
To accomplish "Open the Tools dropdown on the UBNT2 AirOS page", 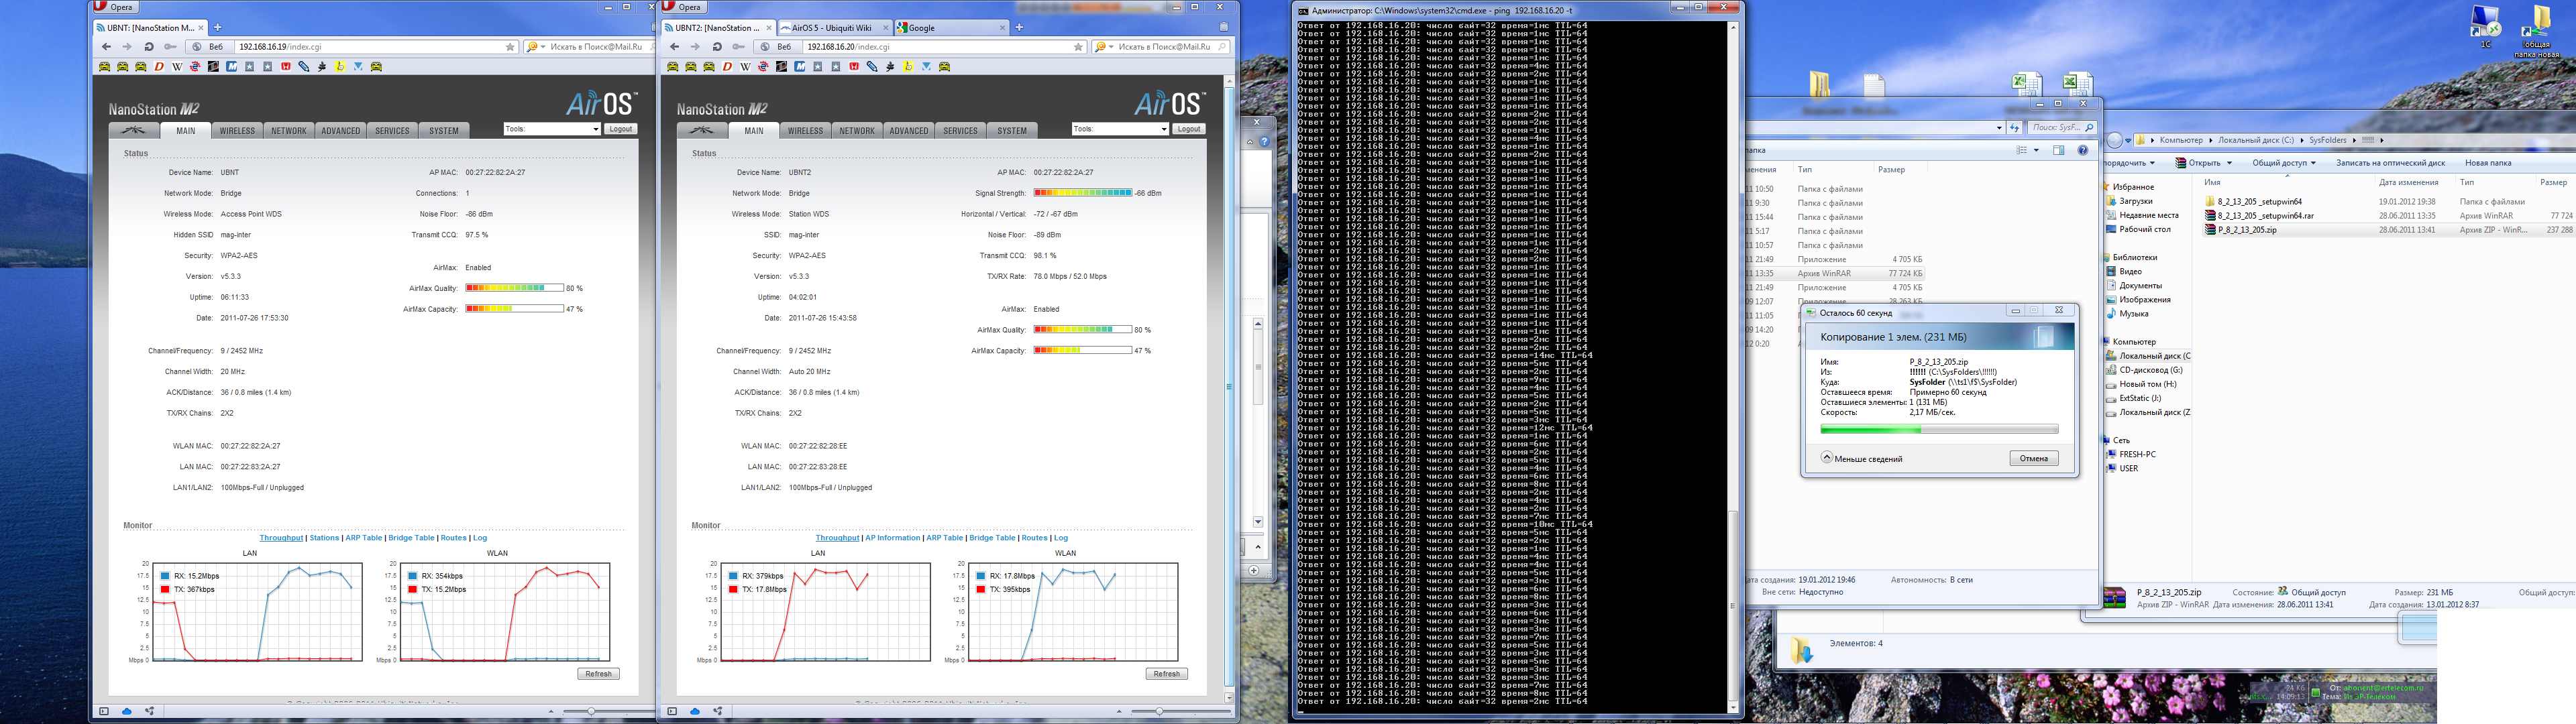I will pyautogui.click(x=1120, y=129).
